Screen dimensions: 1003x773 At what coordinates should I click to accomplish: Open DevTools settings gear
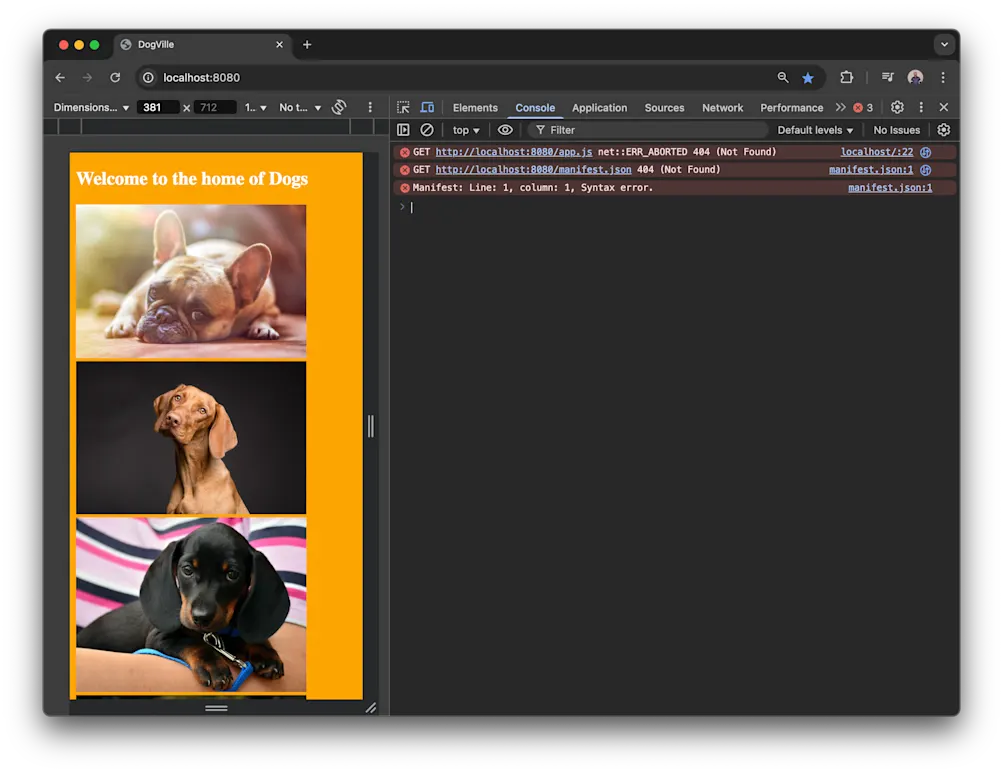pyautogui.click(x=897, y=107)
